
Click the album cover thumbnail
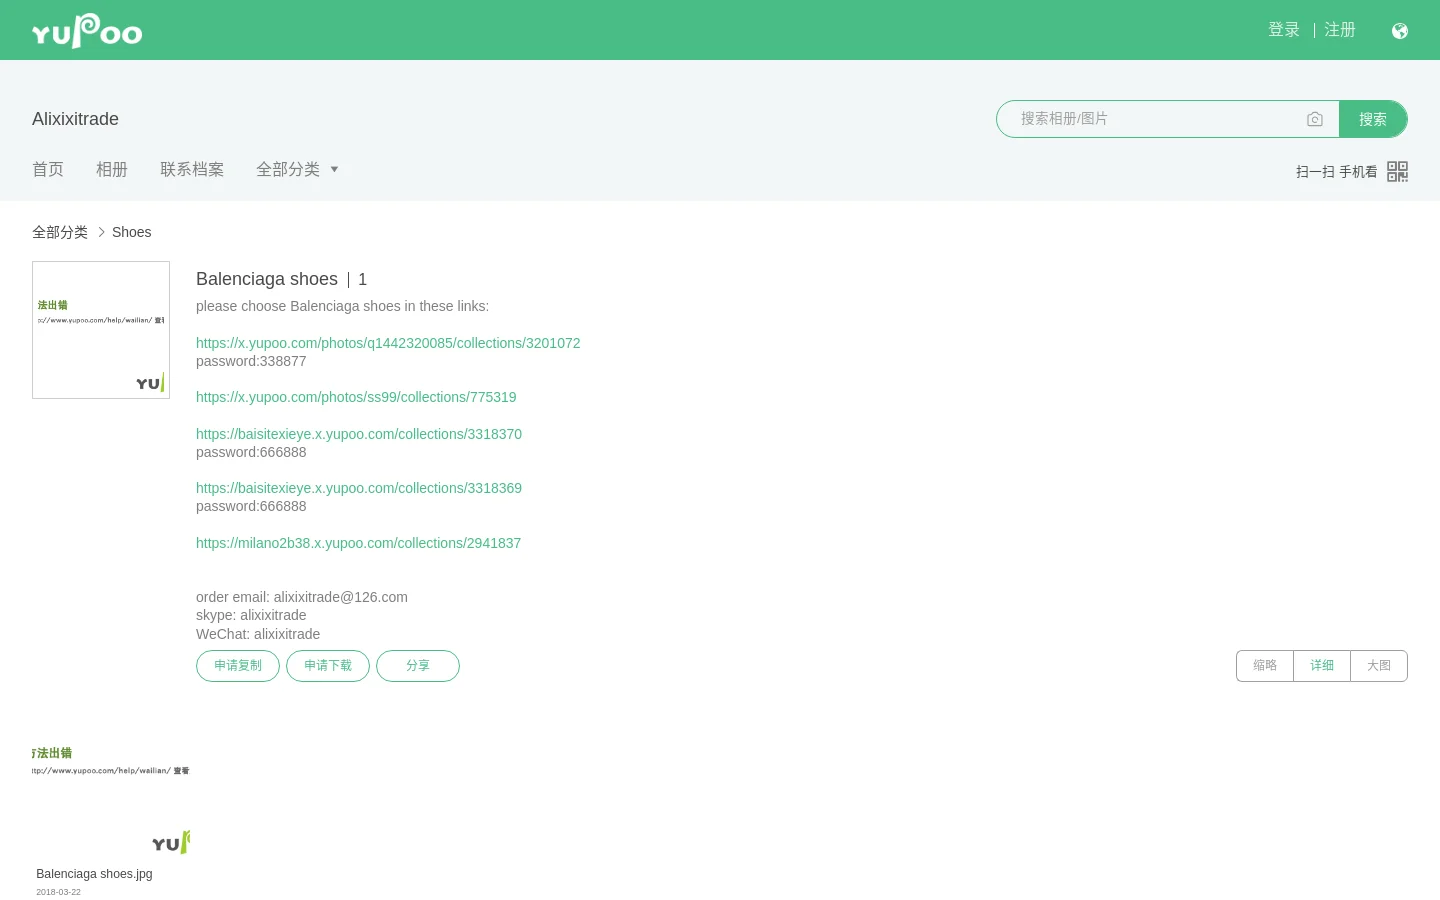pos(101,330)
